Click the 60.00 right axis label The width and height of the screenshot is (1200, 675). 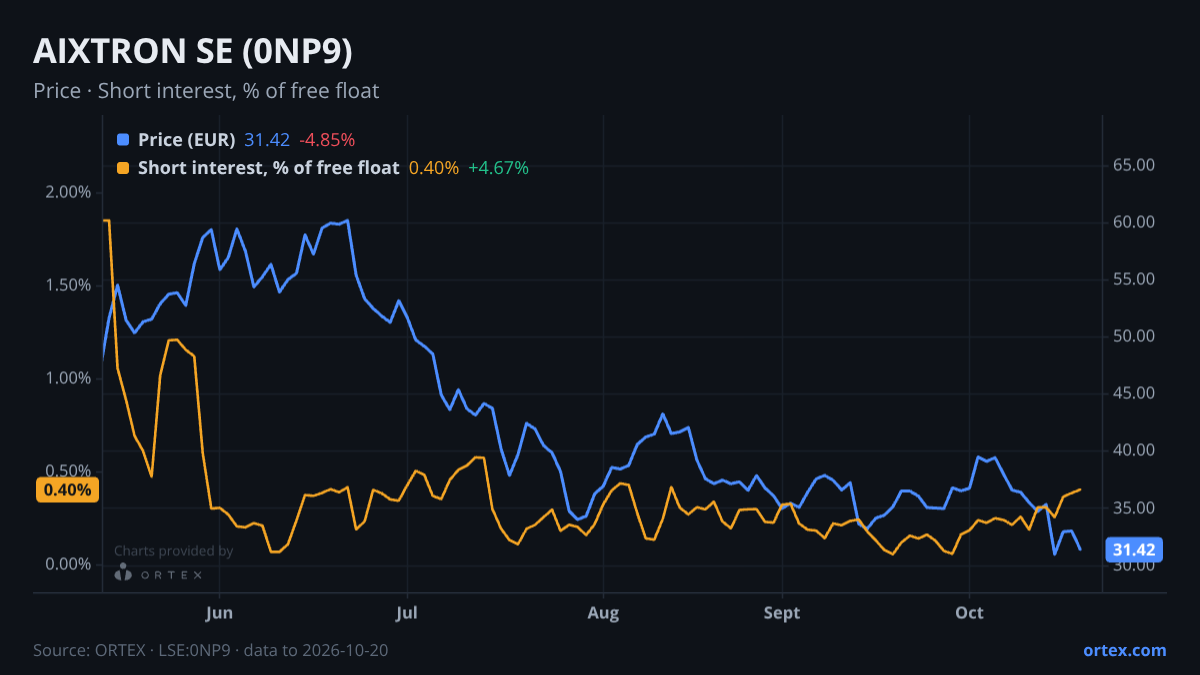tap(1134, 222)
